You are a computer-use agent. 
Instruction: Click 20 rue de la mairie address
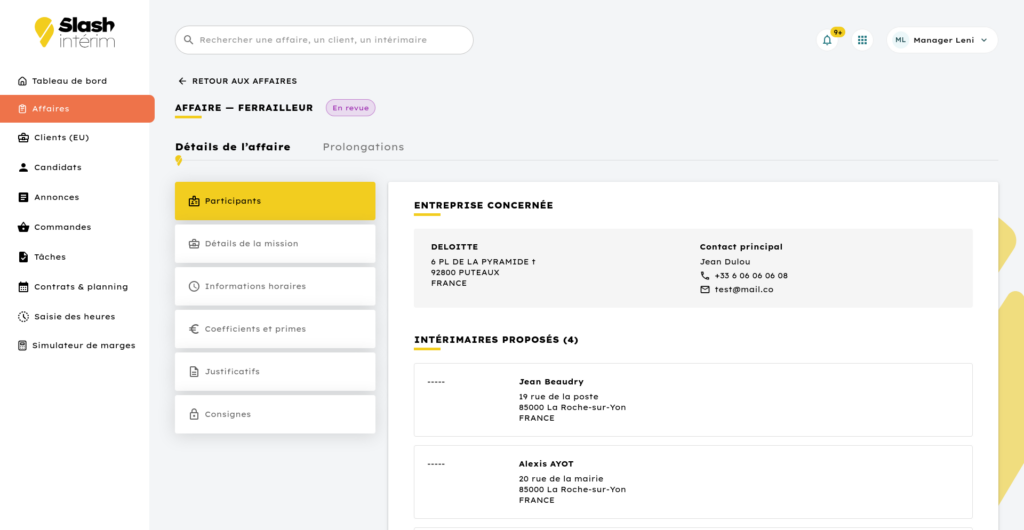coord(561,479)
